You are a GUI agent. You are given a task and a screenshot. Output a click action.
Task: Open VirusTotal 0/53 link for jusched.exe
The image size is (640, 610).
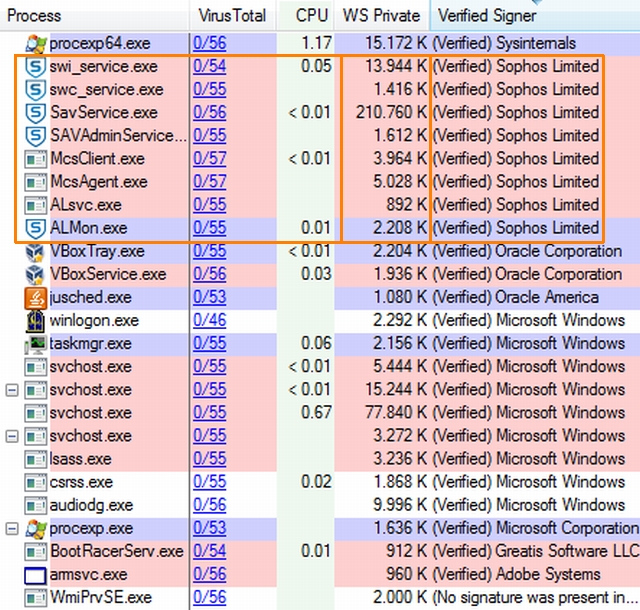tap(210, 297)
